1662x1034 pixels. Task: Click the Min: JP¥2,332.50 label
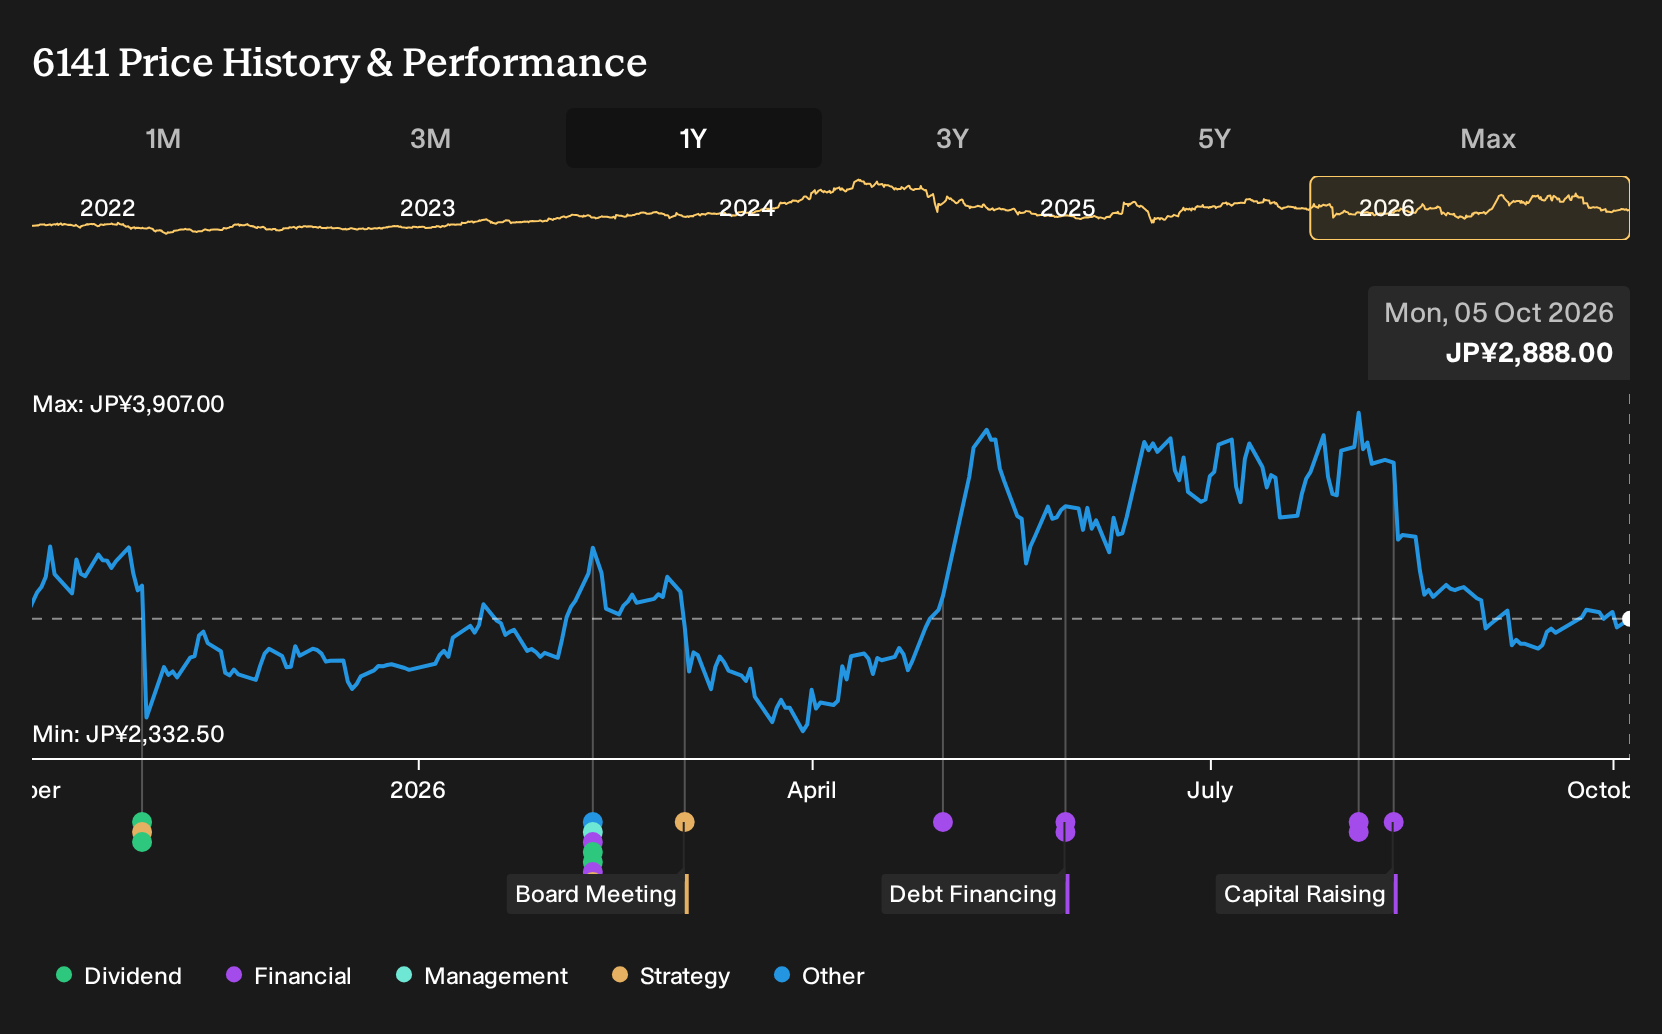[128, 734]
